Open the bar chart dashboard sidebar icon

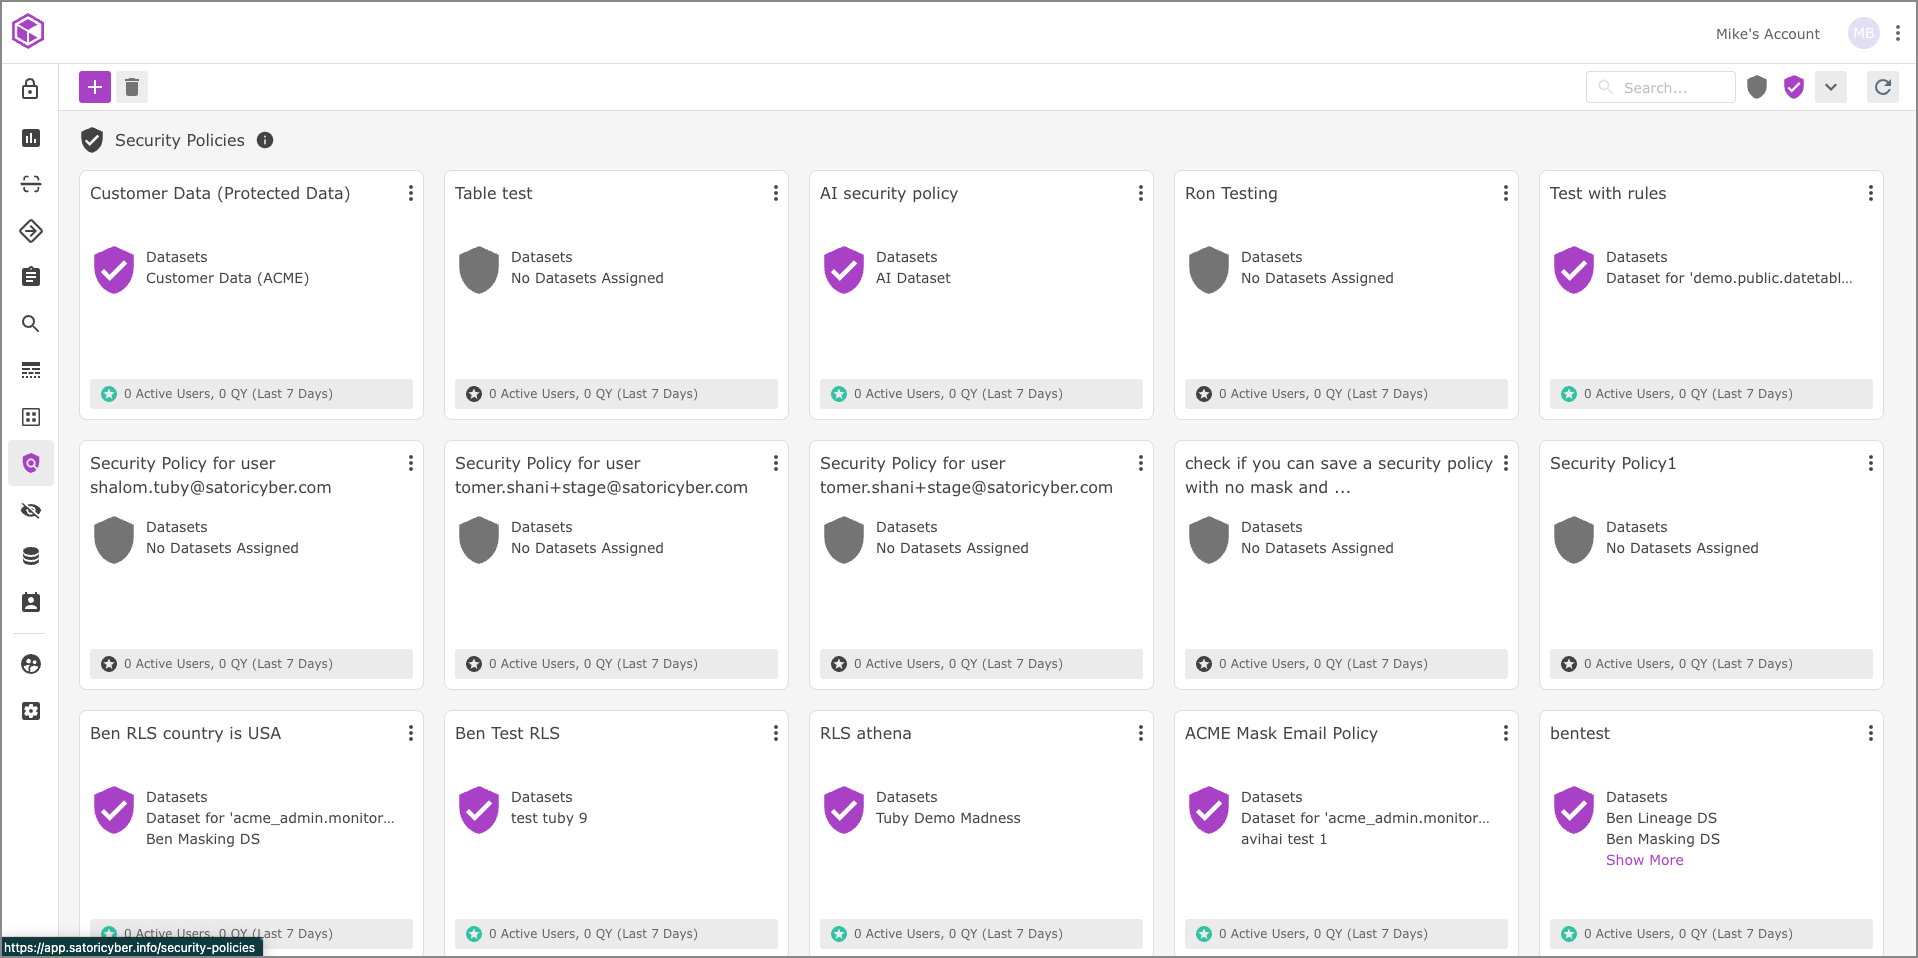pyautogui.click(x=31, y=138)
